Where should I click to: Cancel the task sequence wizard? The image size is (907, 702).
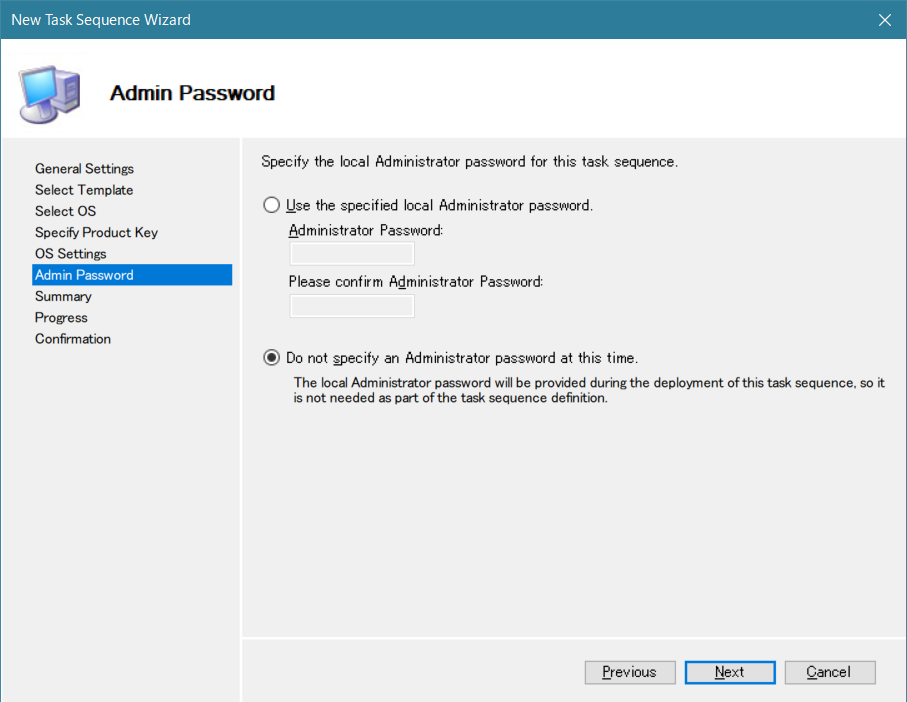click(x=829, y=672)
